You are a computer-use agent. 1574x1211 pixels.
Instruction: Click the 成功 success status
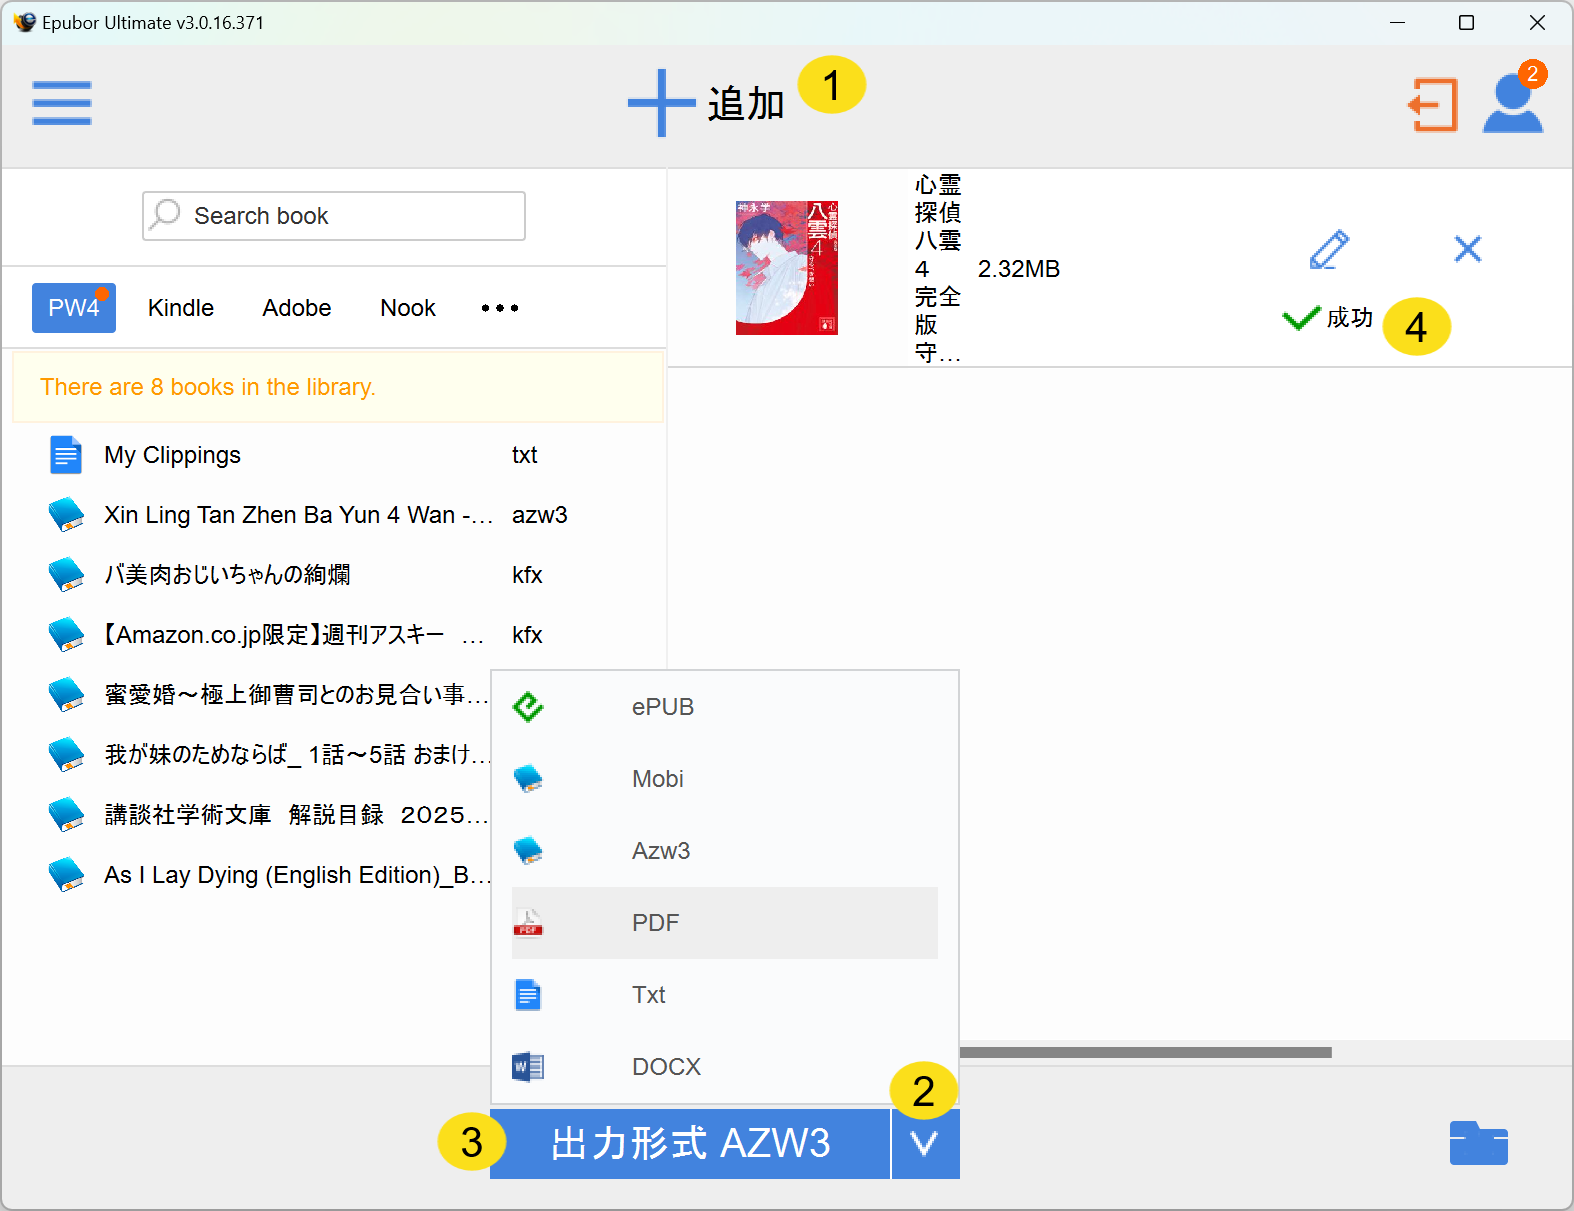pyautogui.click(x=1328, y=318)
